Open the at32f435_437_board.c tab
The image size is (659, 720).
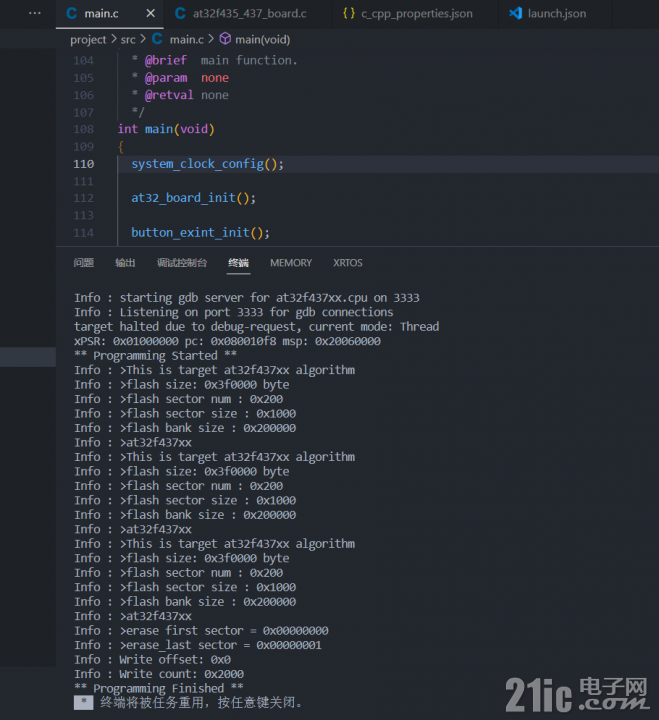pos(248,14)
